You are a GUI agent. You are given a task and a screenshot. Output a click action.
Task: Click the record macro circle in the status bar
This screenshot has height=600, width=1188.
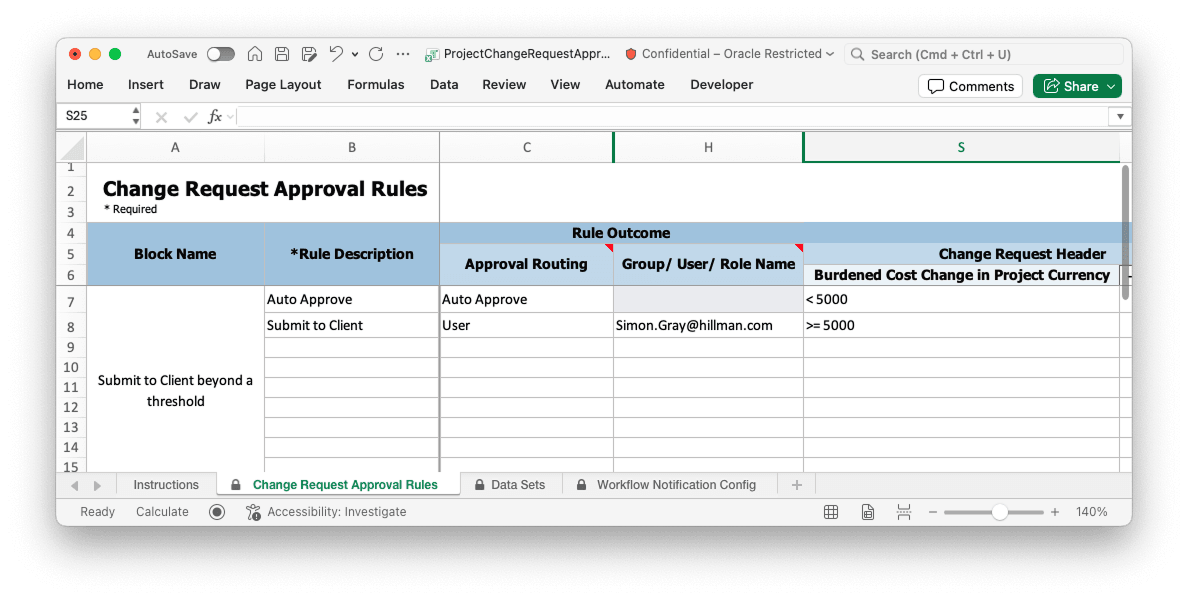[216, 511]
